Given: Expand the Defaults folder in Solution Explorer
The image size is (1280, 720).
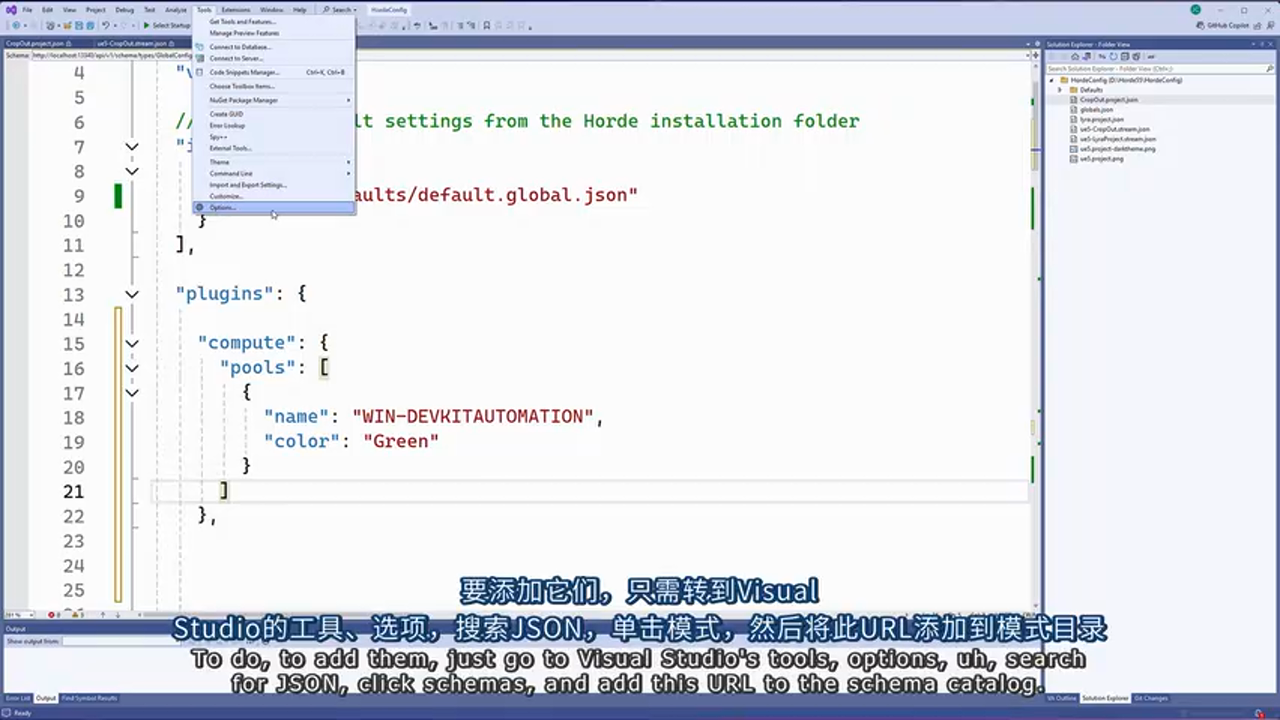Looking at the screenshot, I should (x=1059, y=90).
